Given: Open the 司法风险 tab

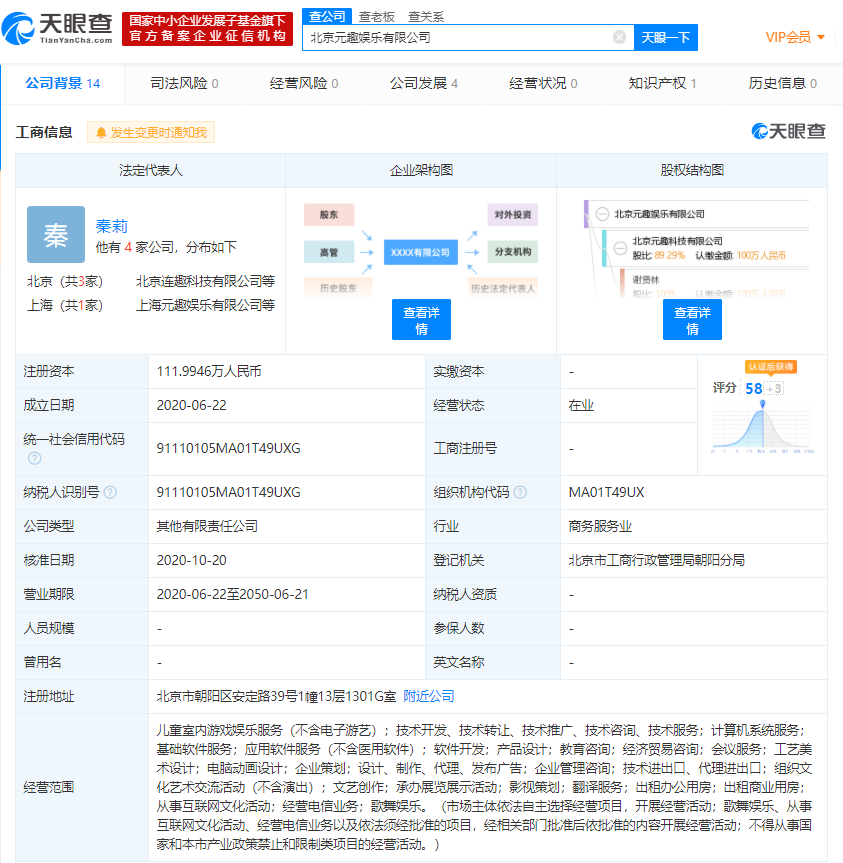Looking at the screenshot, I should [184, 83].
